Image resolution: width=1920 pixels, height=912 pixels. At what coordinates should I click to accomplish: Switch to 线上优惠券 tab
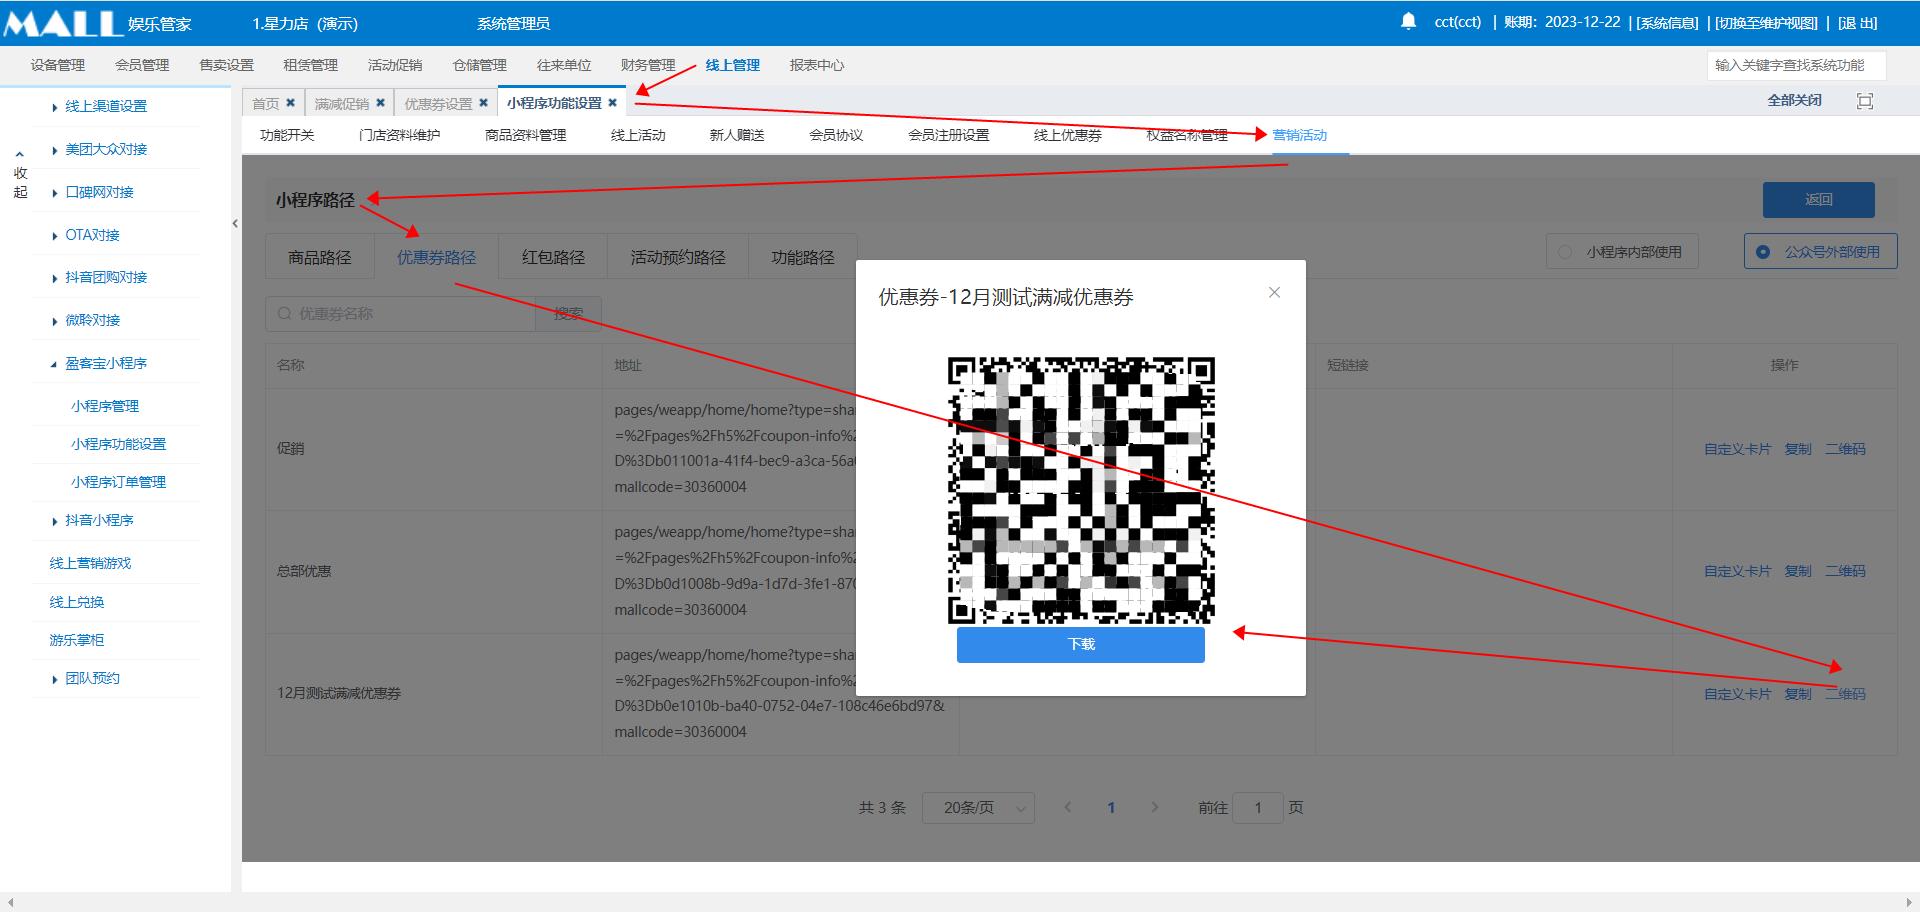click(1067, 135)
